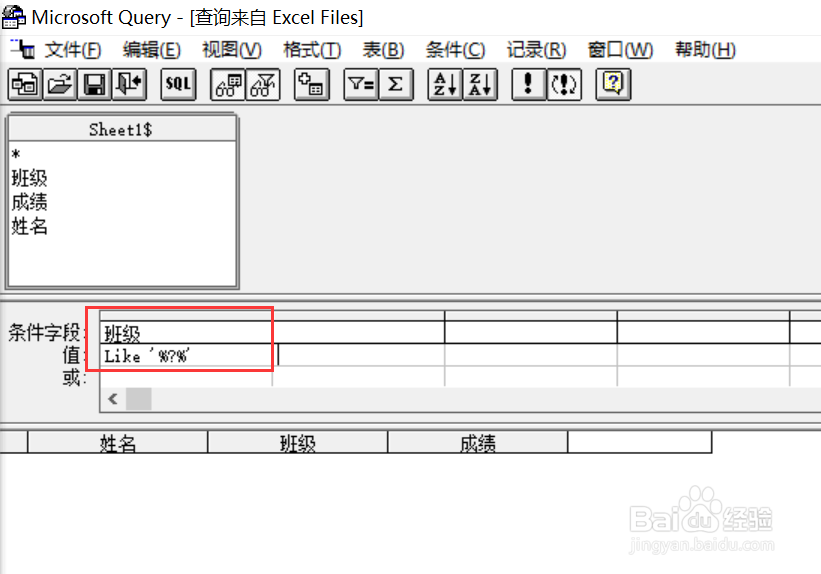Click the Help question mark icon

(613, 84)
